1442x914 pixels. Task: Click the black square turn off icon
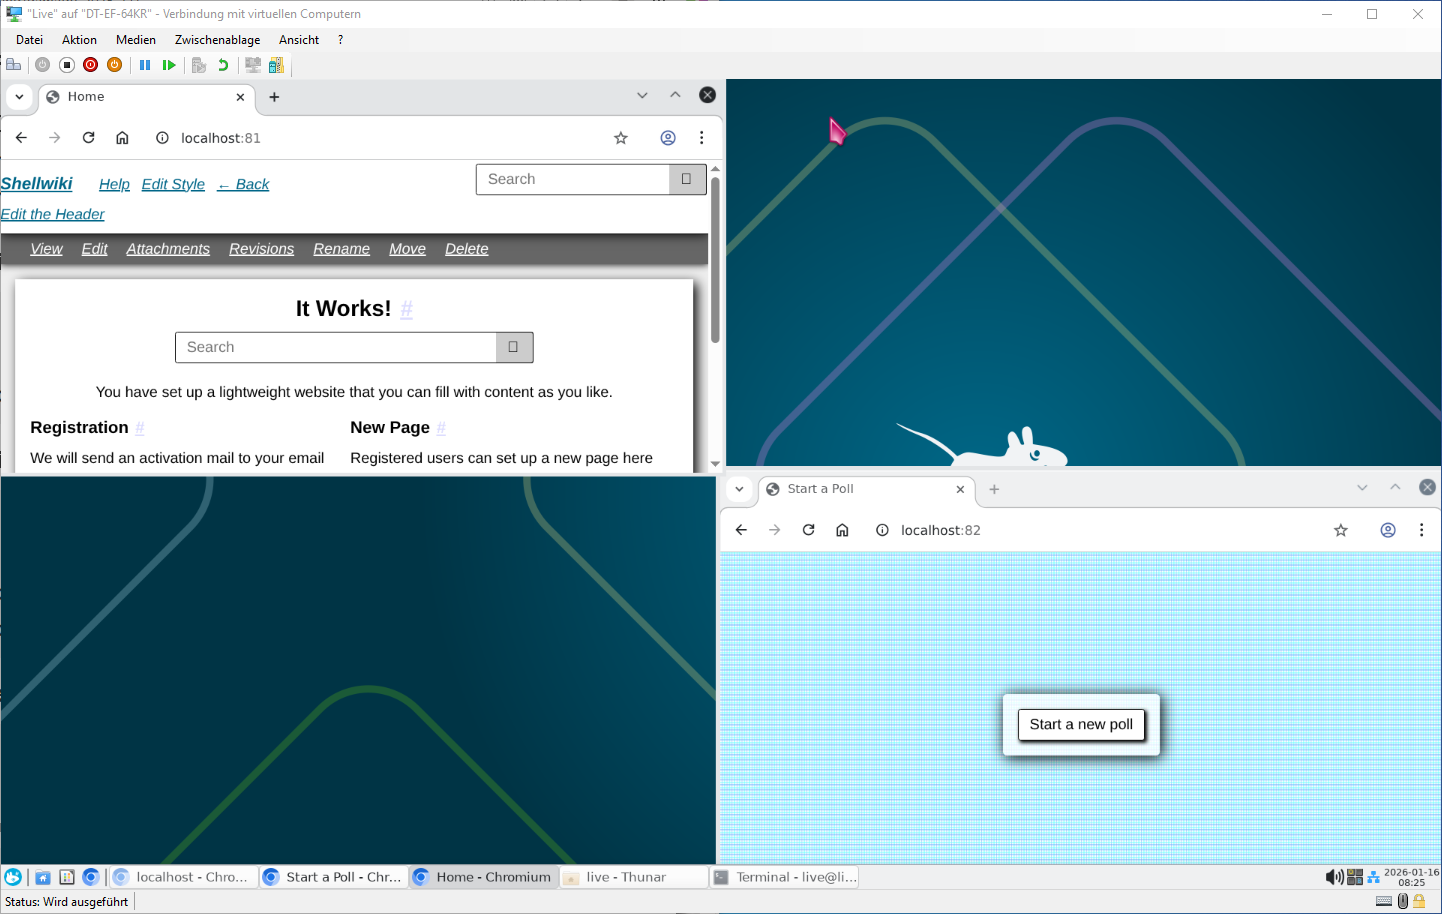point(67,65)
